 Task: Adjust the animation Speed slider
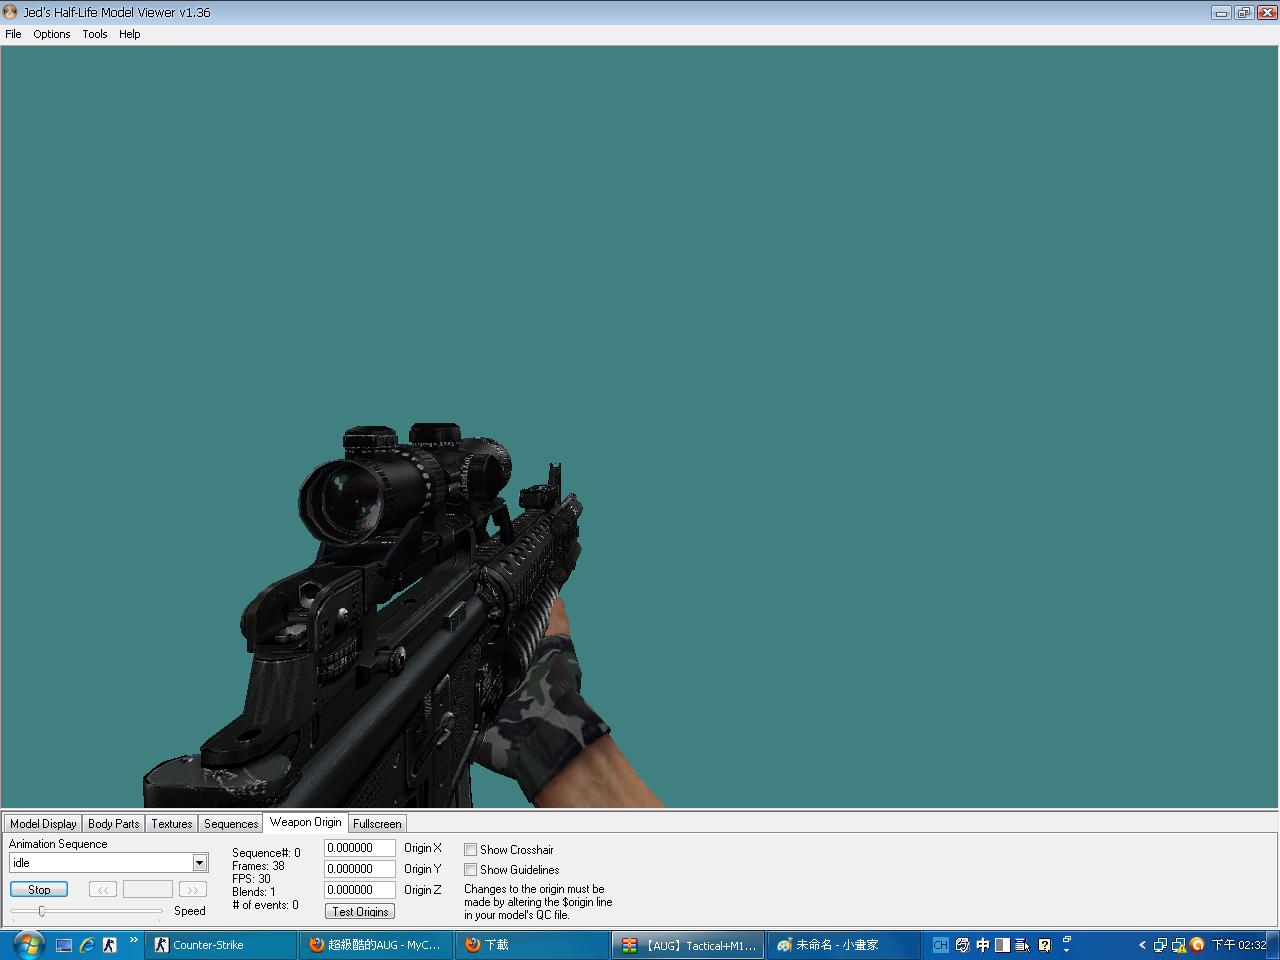42,911
